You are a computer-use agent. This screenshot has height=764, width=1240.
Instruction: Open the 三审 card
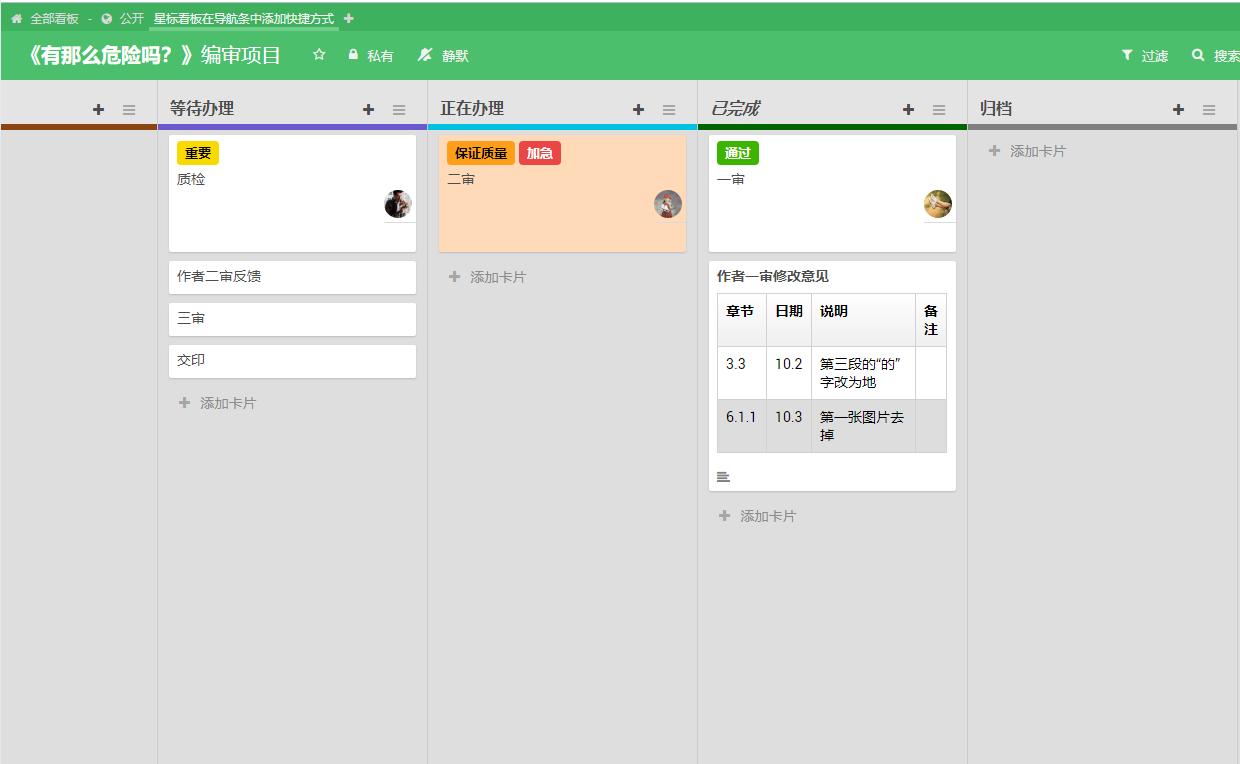point(292,319)
